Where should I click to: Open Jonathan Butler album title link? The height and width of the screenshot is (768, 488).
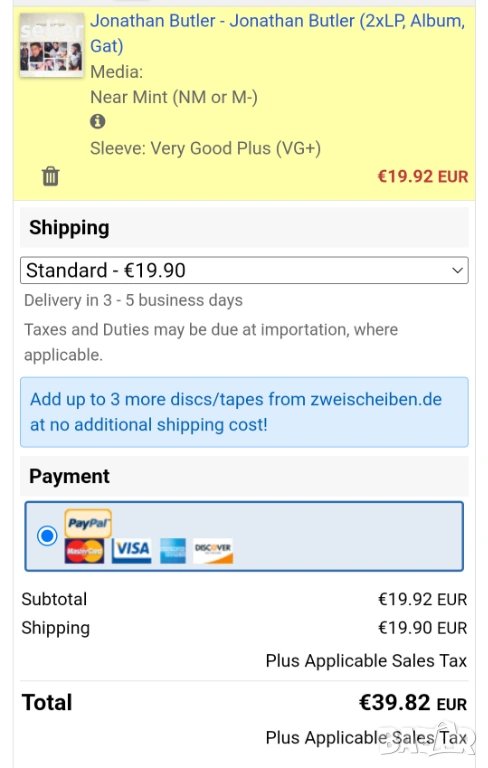[x=278, y=33]
